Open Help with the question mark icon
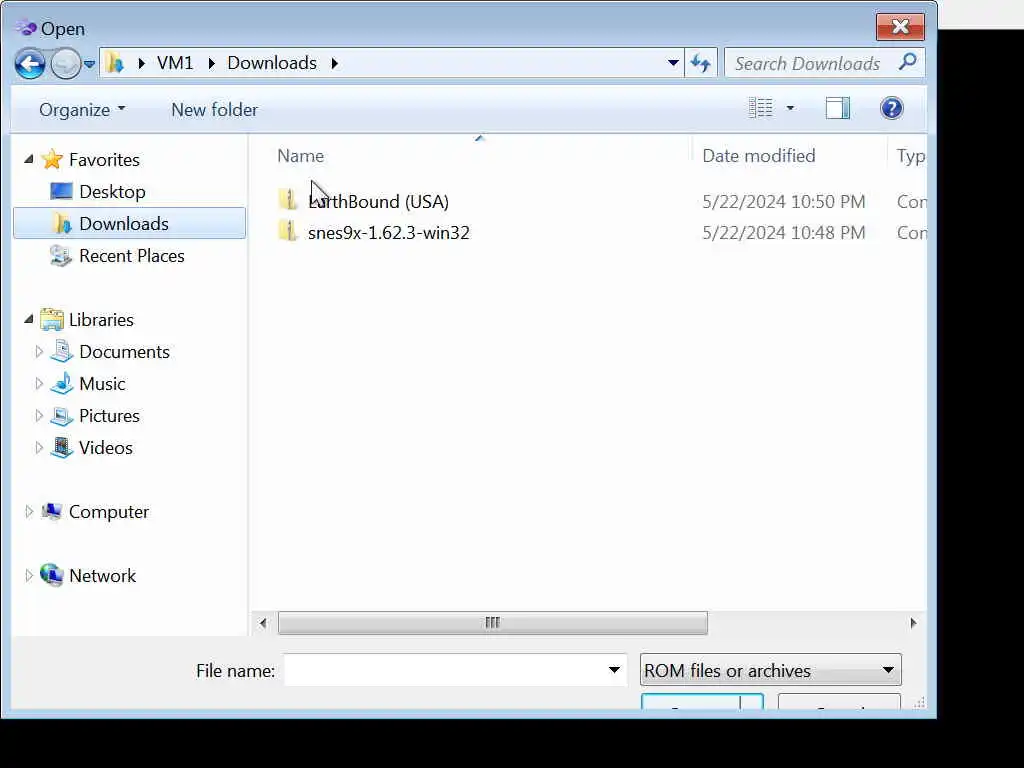 tap(891, 108)
